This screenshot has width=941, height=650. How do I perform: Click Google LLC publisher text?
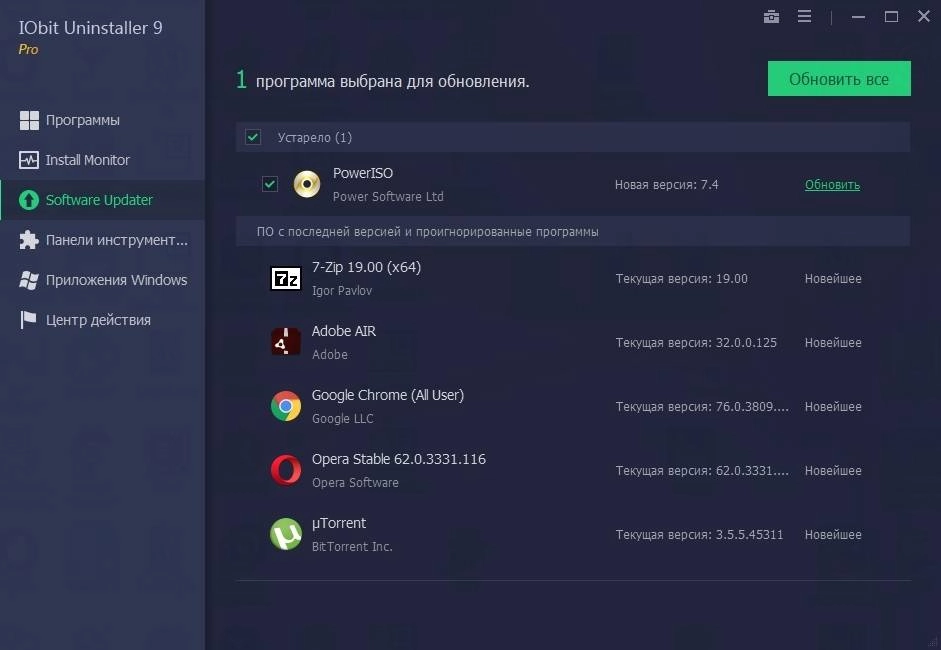point(342,418)
